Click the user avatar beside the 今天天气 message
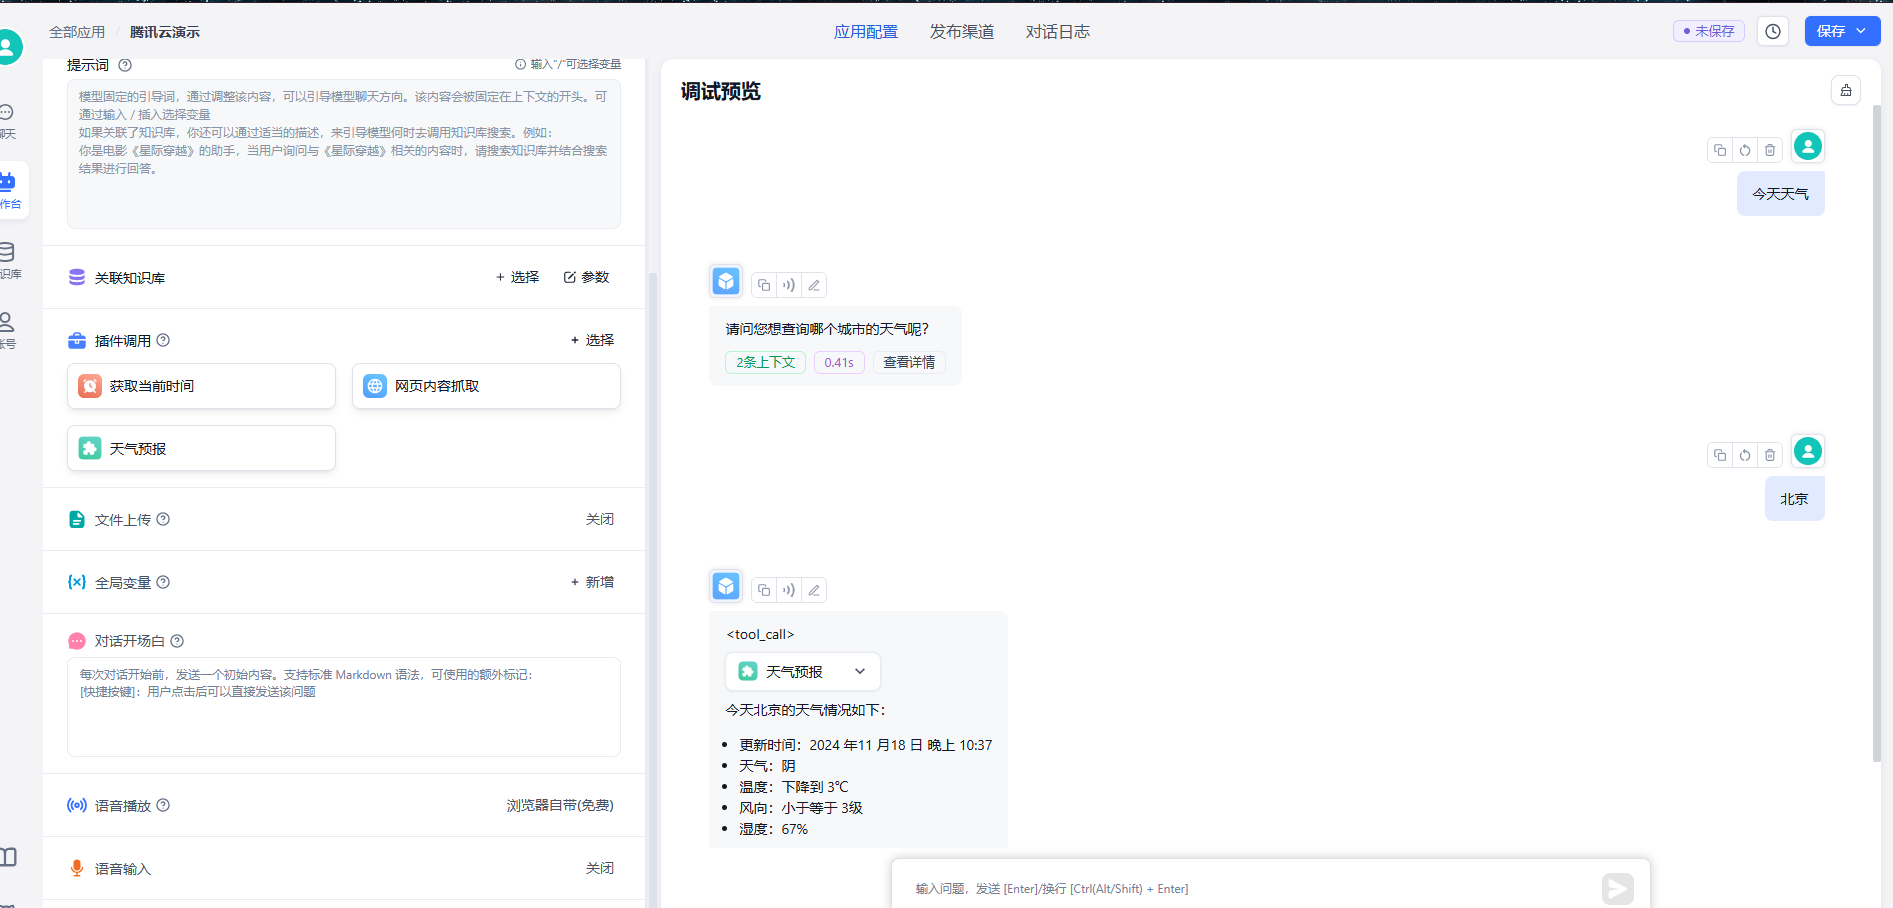Image resolution: width=1893 pixels, height=908 pixels. point(1808,147)
